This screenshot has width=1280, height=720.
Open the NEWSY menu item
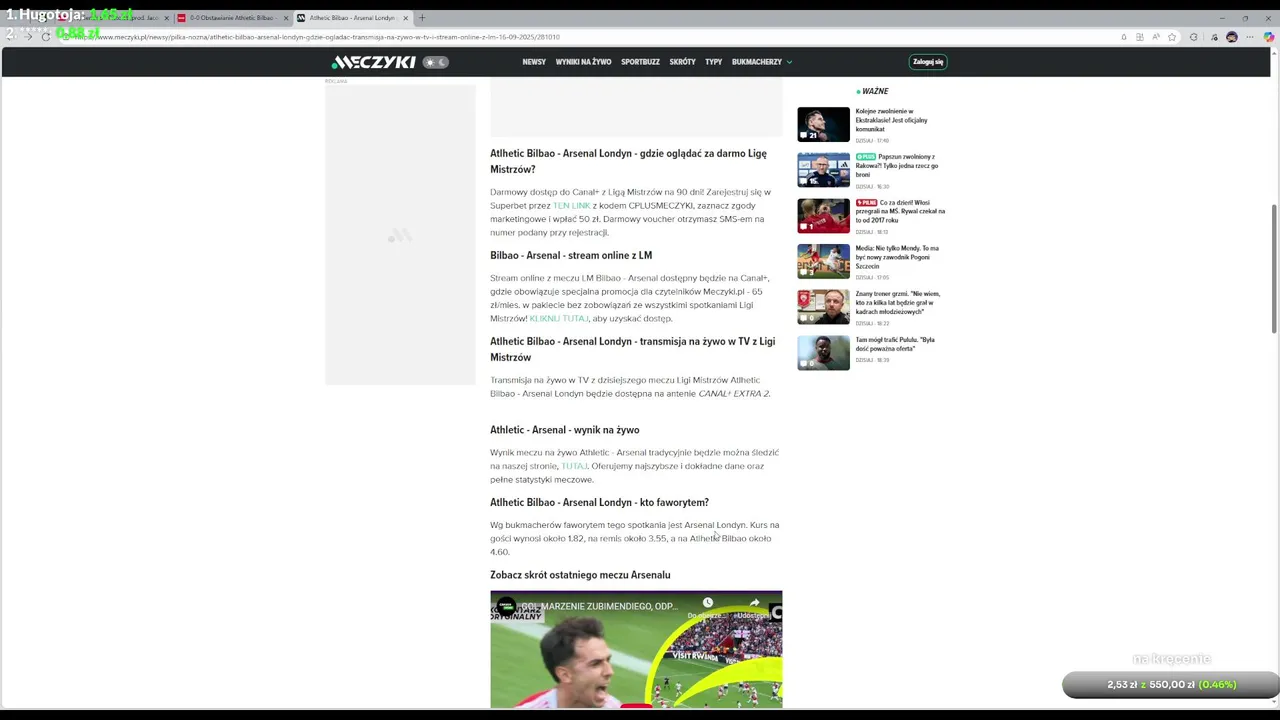[534, 62]
